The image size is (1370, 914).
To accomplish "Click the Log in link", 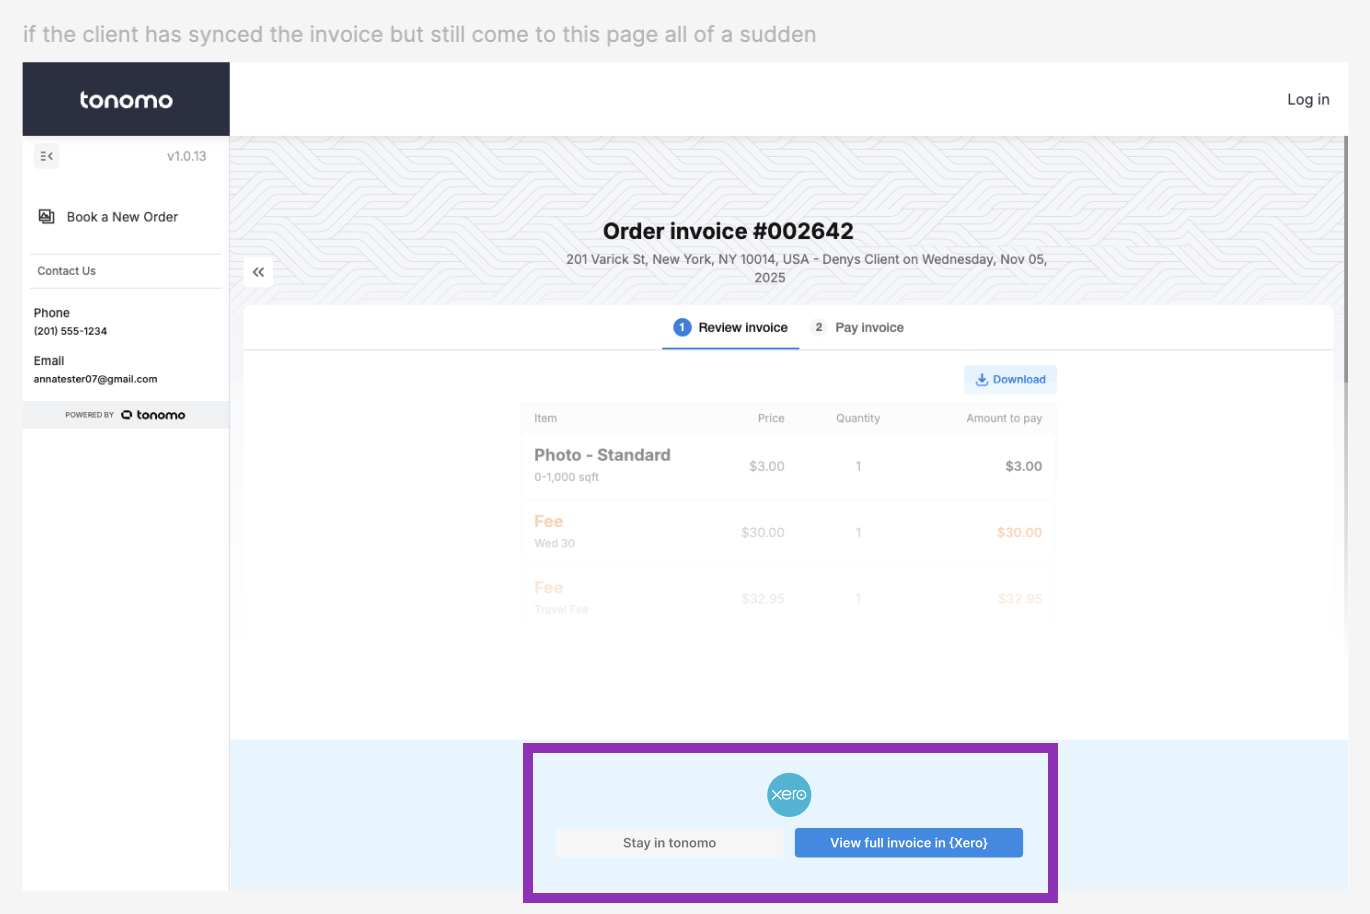I will 1308,100.
